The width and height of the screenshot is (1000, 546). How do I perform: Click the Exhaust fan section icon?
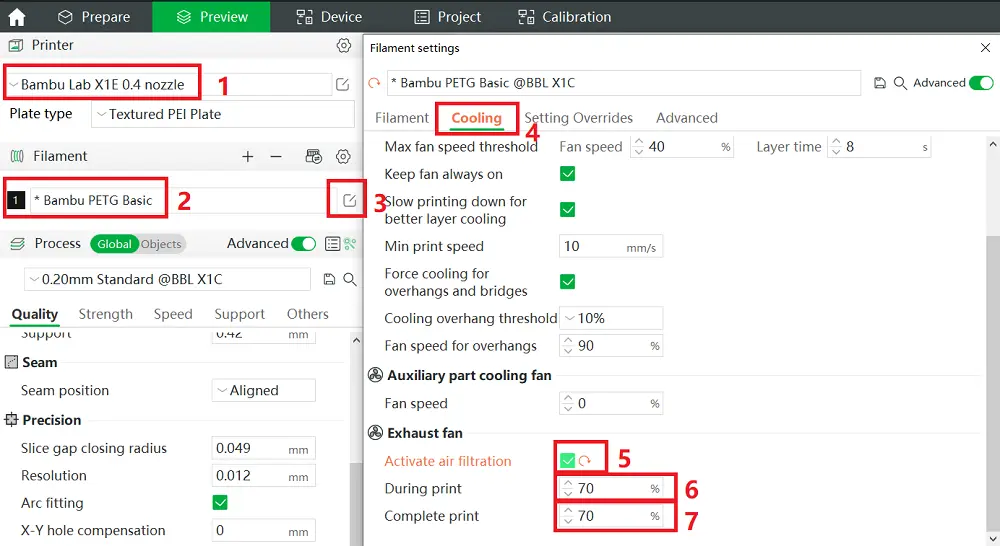376,433
